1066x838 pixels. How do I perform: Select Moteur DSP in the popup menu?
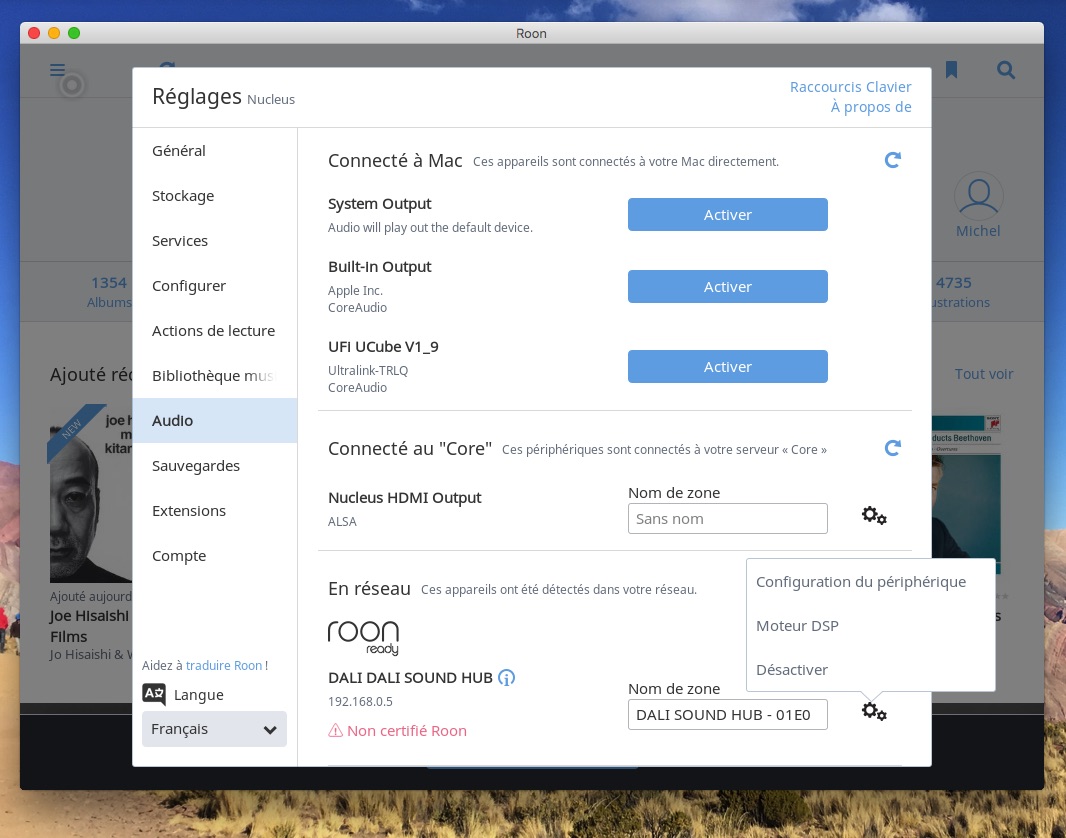pyautogui.click(x=870, y=625)
